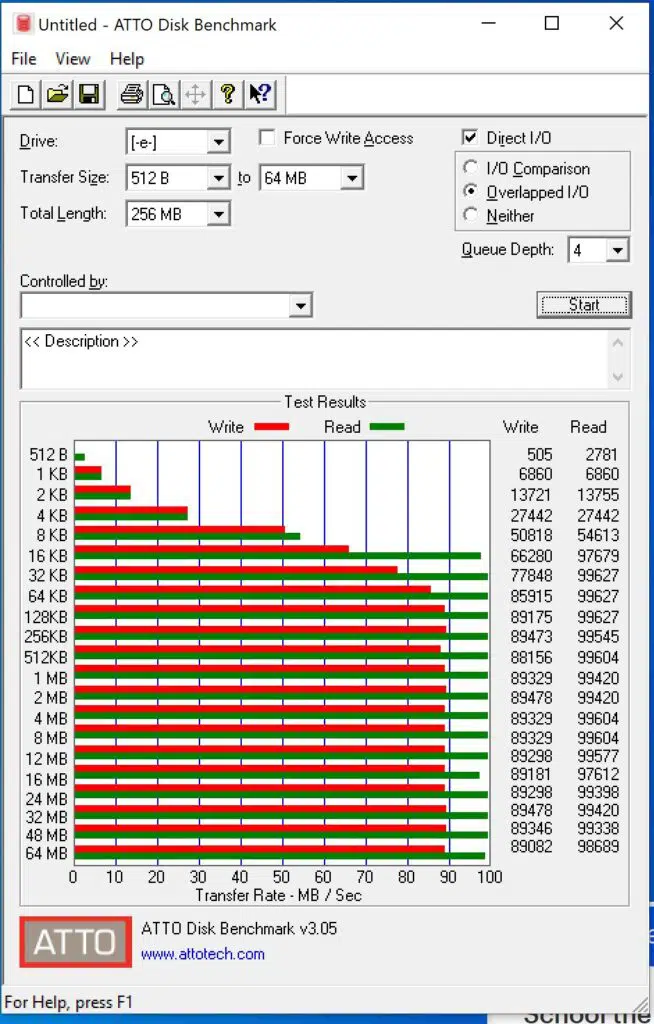This screenshot has width=654, height=1024.
Task: Click the Start button
Action: (x=583, y=305)
